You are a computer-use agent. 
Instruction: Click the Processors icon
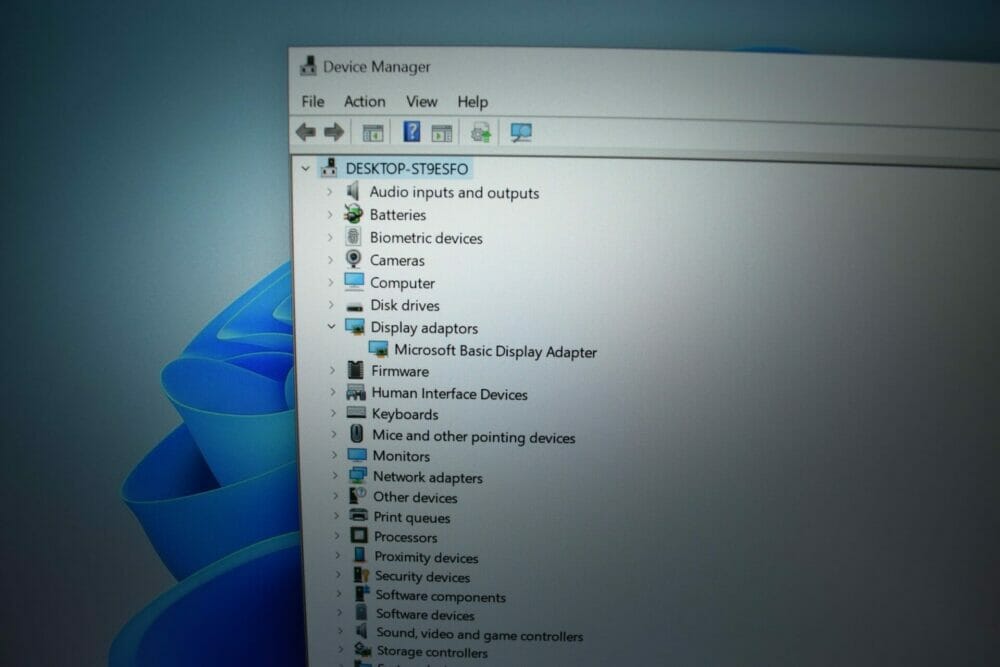pyautogui.click(x=359, y=536)
